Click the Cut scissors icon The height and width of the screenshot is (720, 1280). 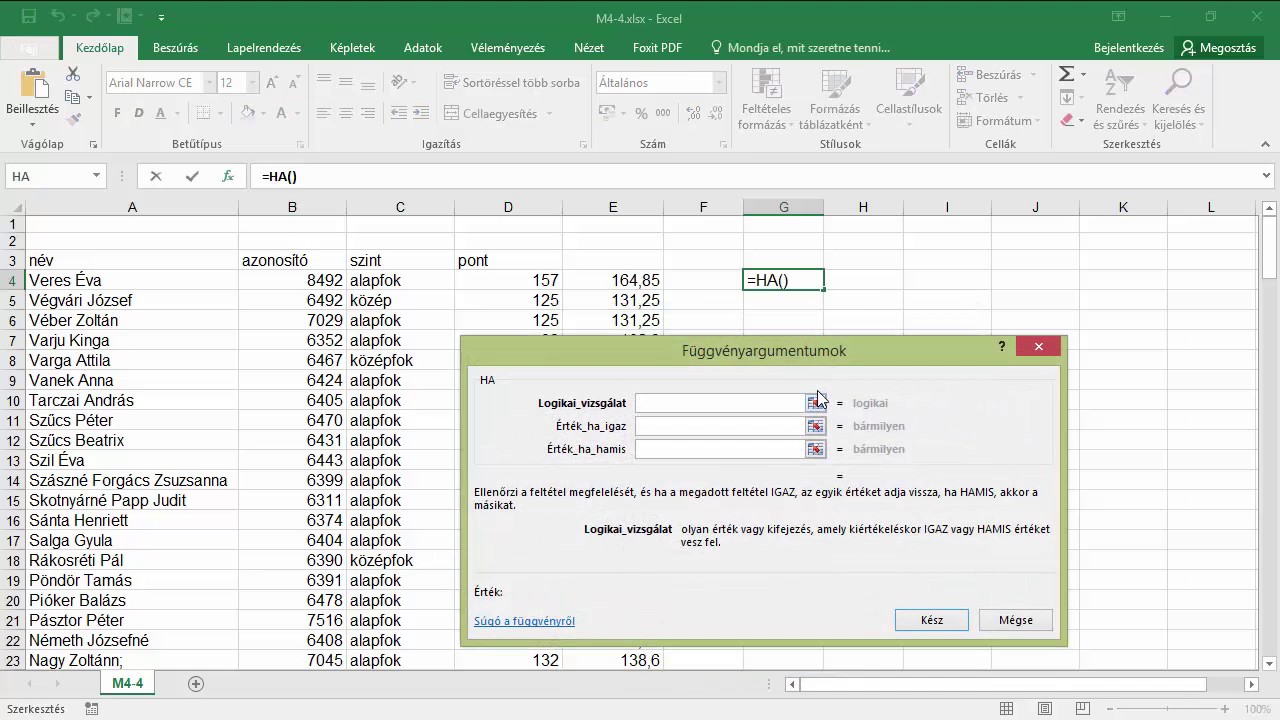point(73,75)
